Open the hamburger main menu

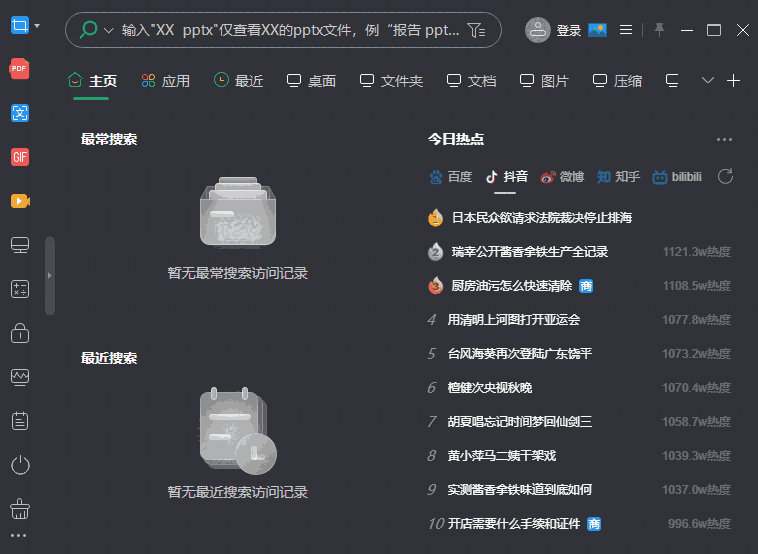click(626, 30)
